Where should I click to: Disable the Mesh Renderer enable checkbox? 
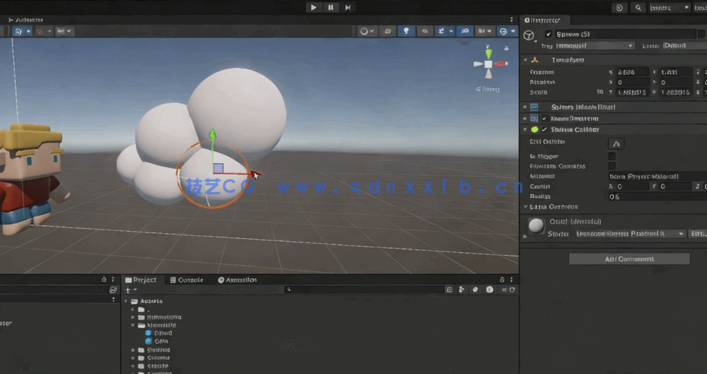pyautogui.click(x=545, y=118)
